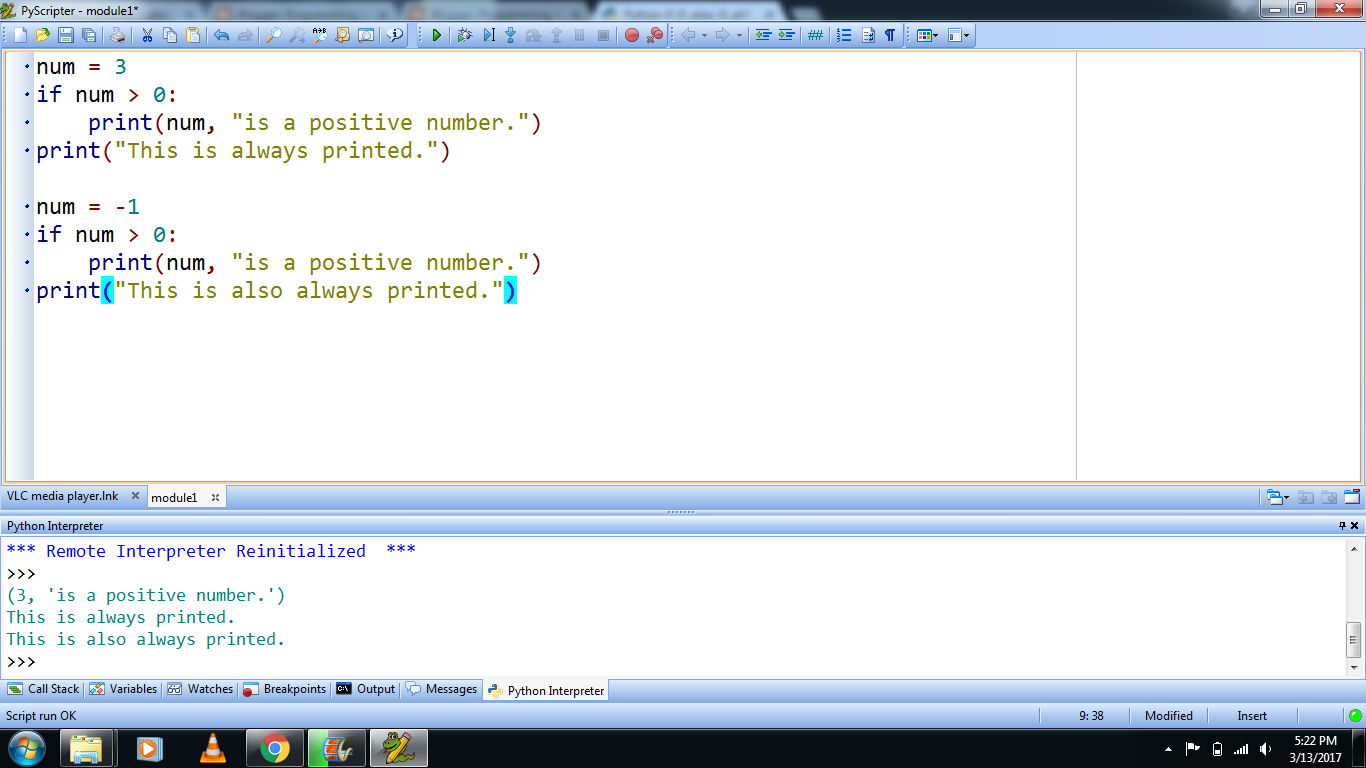Switch to the Breakpoints tab
The height and width of the screenshot is (768, 1366).
pyautogui.click(x=290, y=689)
